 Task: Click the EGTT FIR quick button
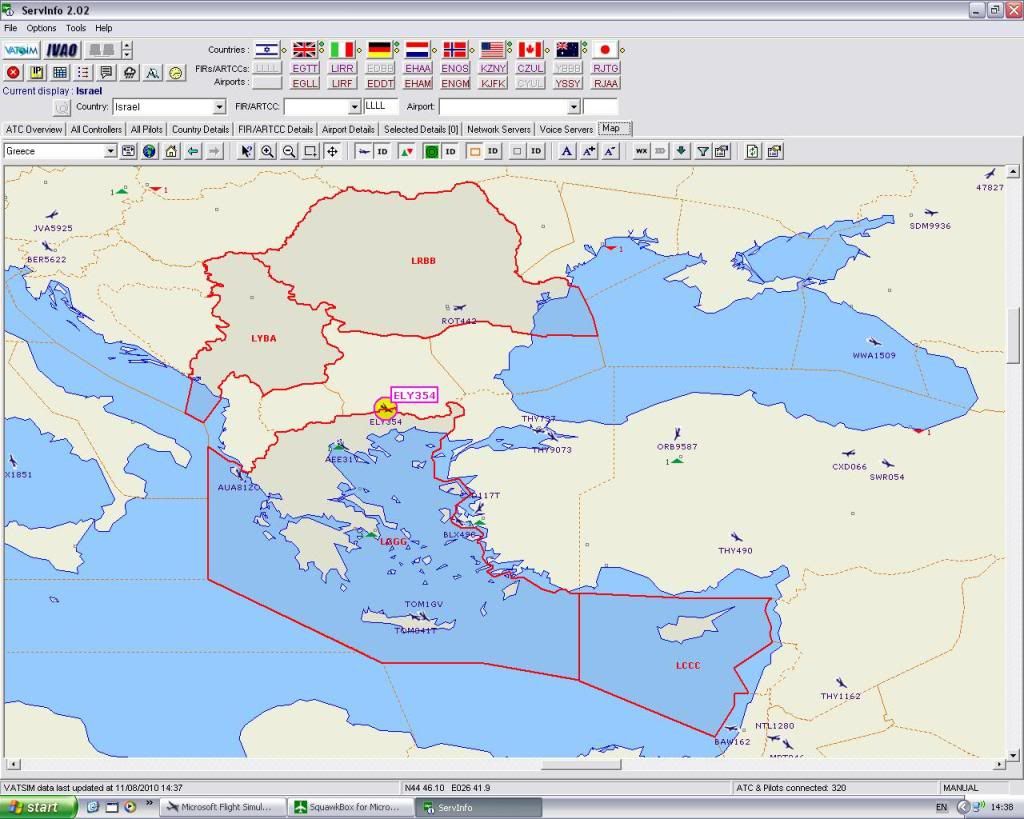pos(305,68)
